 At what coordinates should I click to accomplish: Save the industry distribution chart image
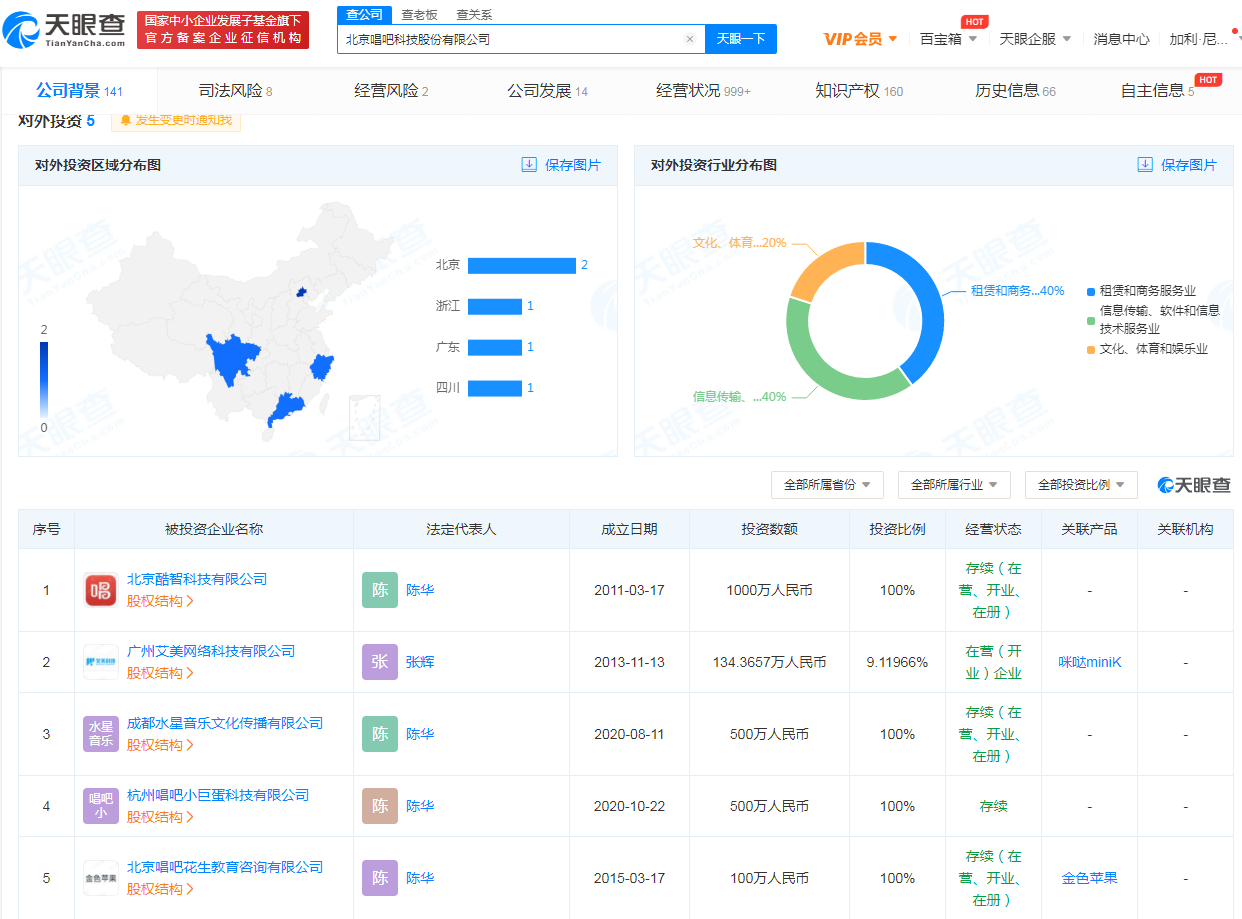coord(1177,165)
